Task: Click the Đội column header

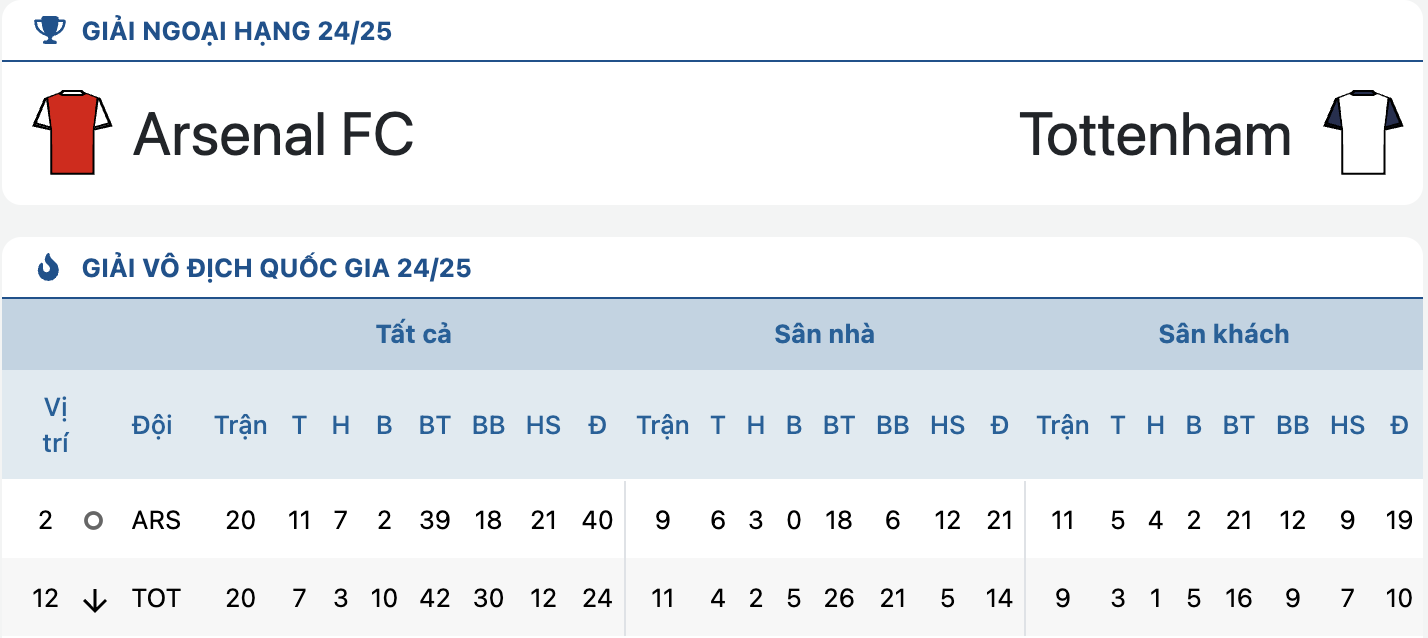Action: coord(152,425)
